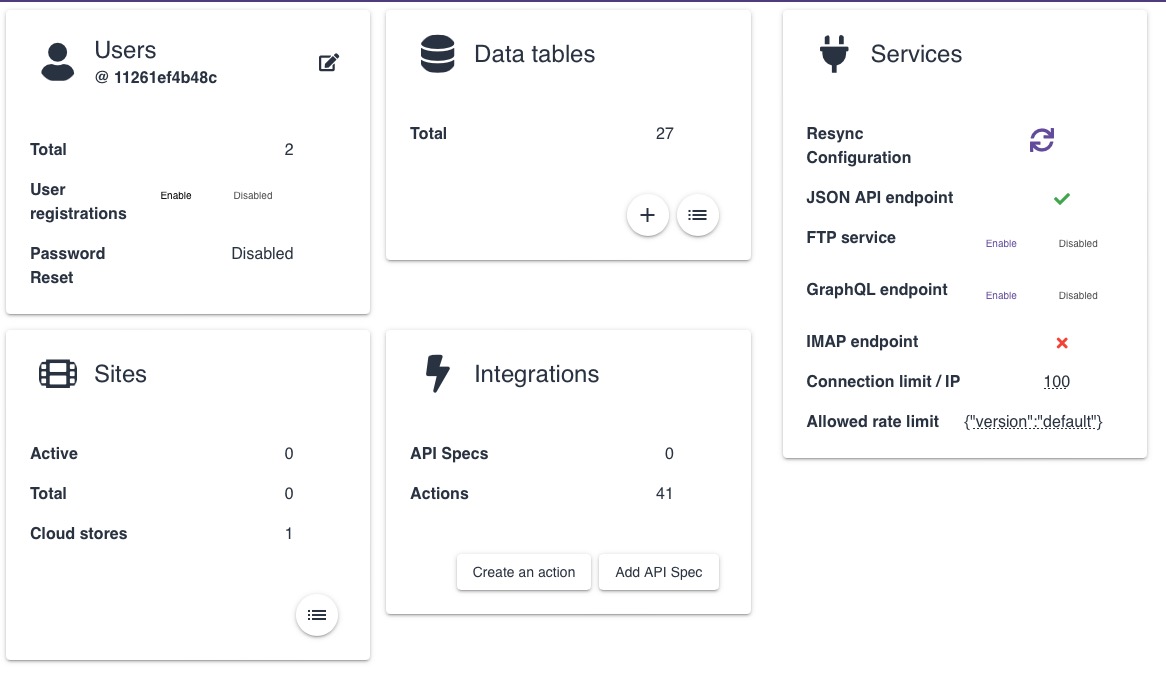The image size is (1166, 676).
Task: Click the Integrations lightning bolt icon
Action: point(437,374)
